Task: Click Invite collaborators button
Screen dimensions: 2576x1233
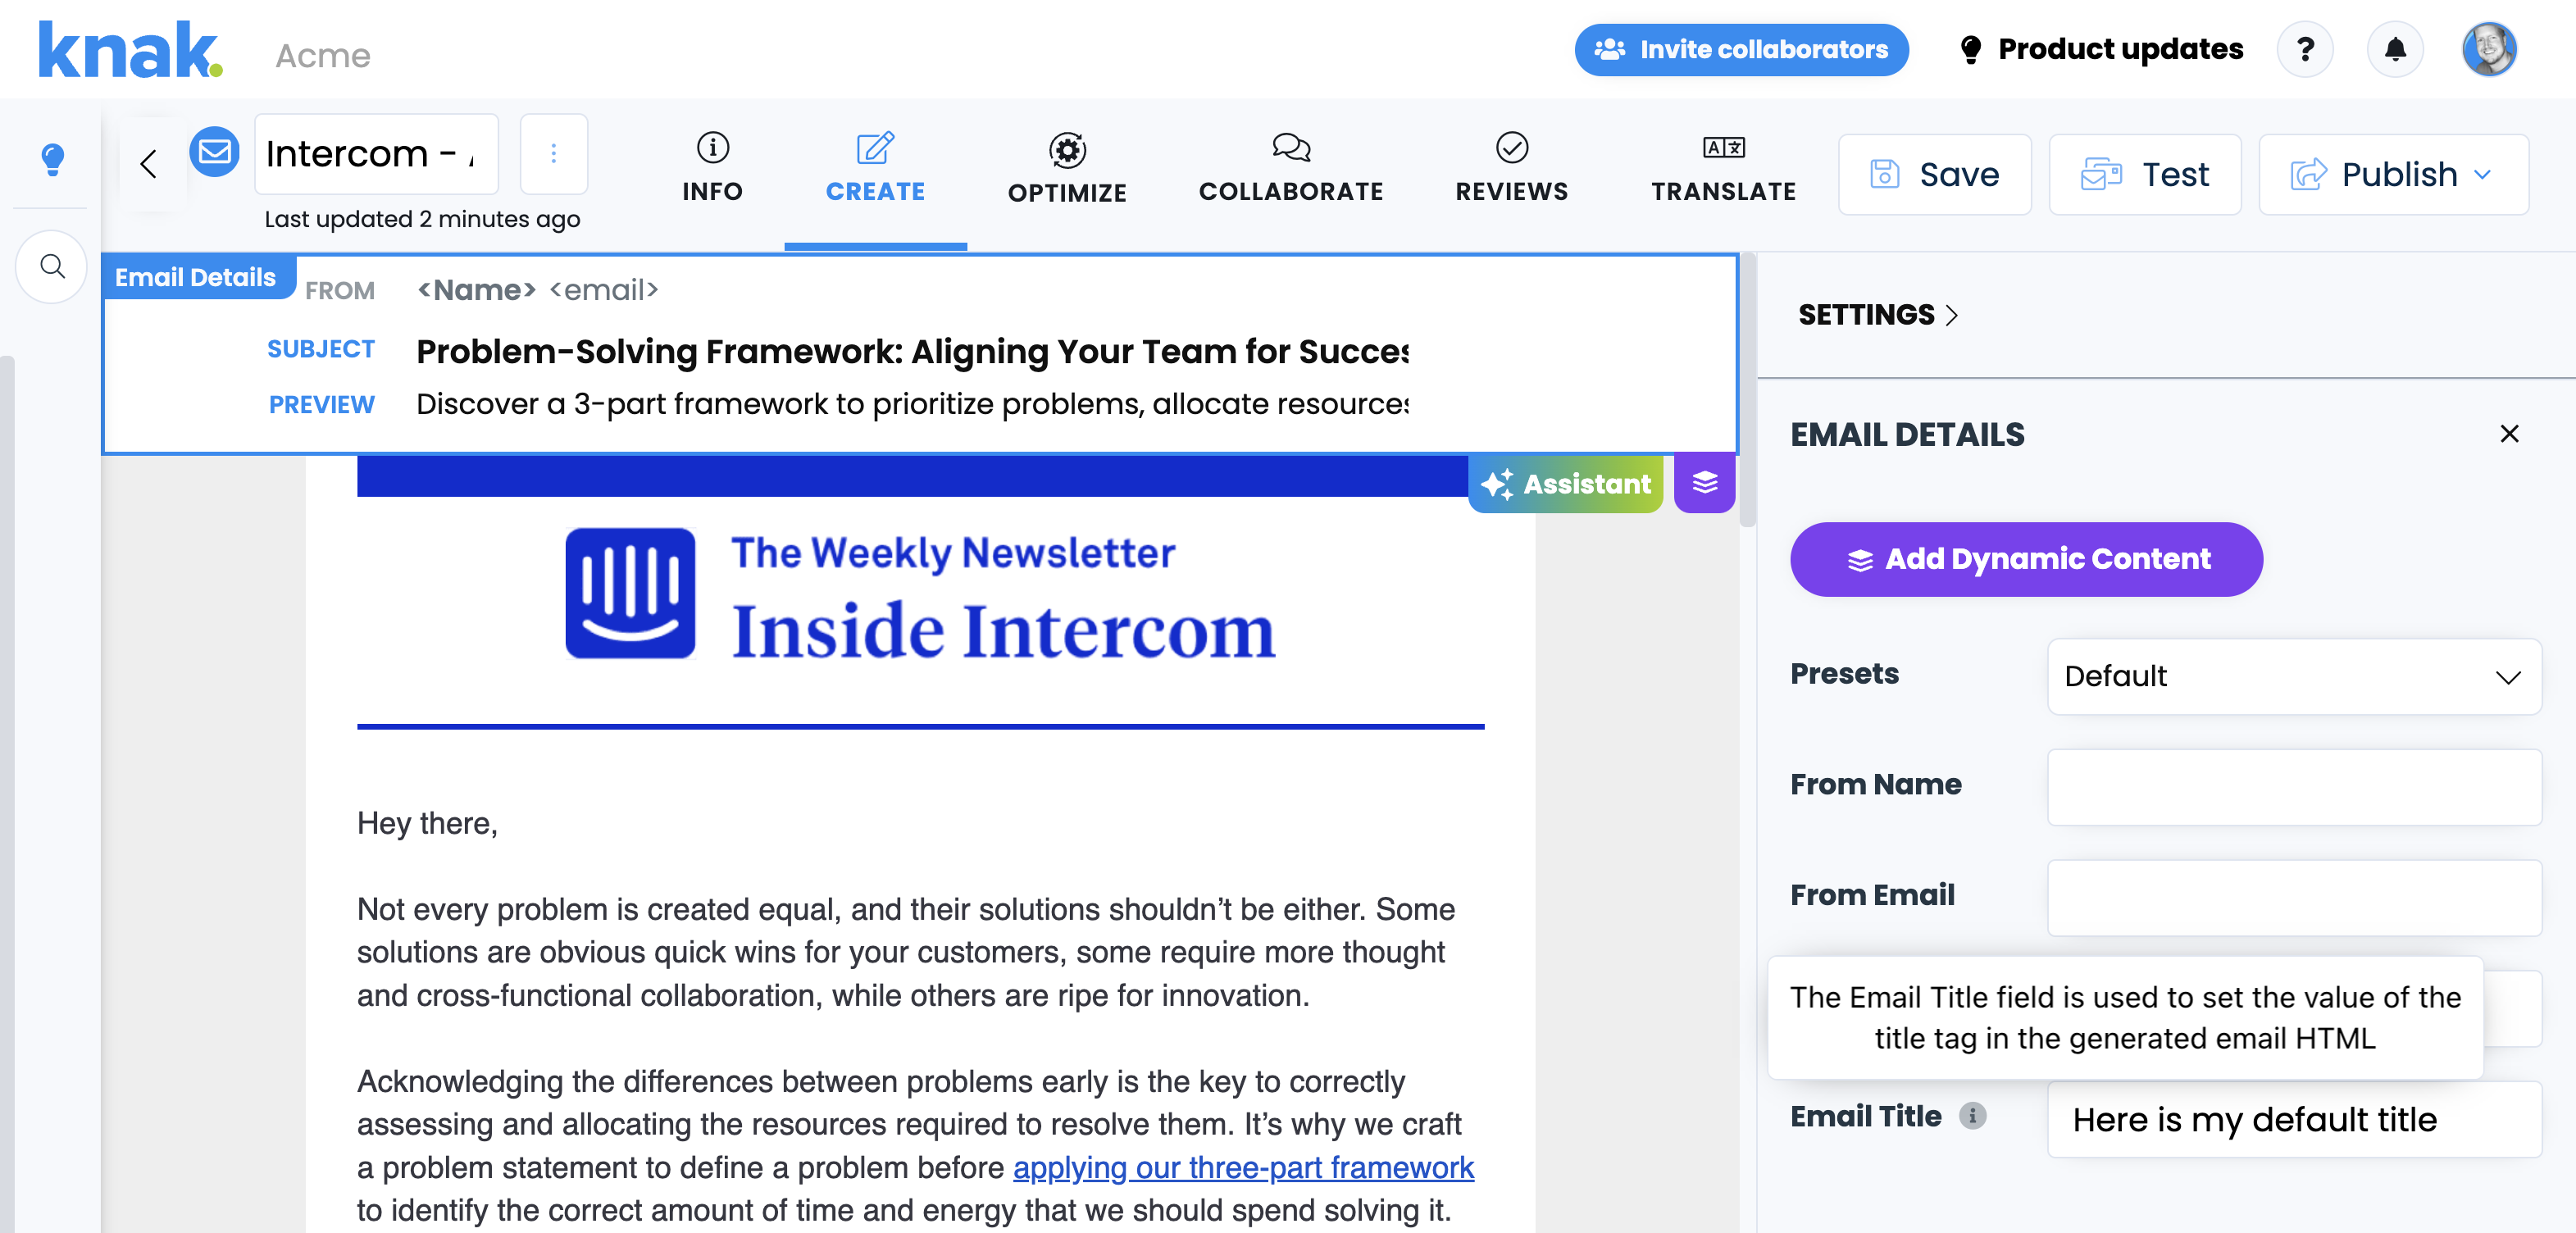Action: [1741, 50]
